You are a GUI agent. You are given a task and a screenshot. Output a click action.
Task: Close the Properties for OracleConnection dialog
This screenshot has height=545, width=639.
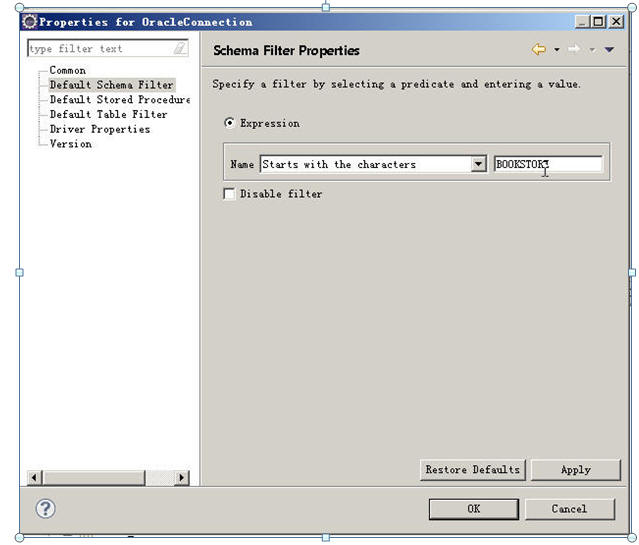617,21
